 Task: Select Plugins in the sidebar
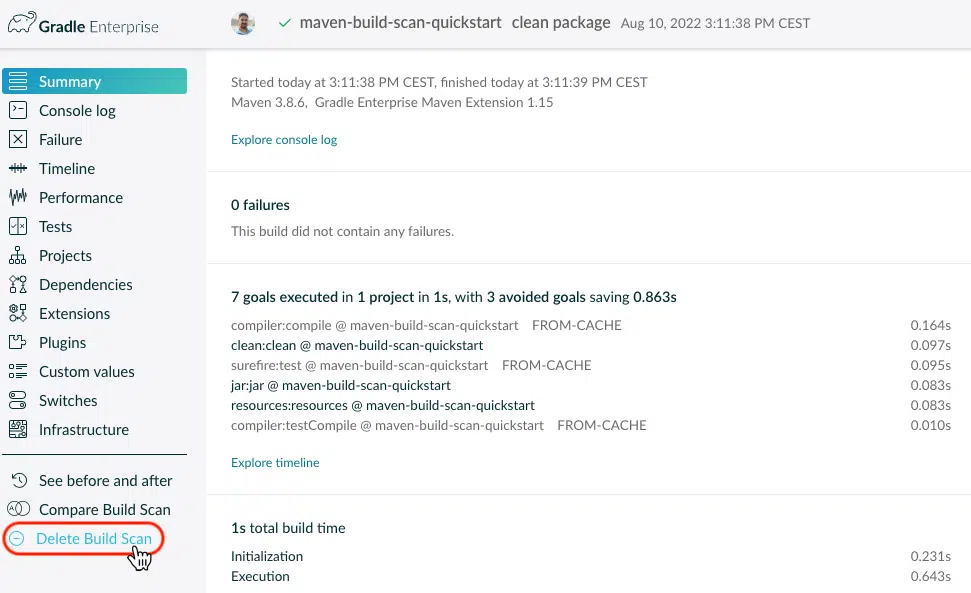click(63, 343)
